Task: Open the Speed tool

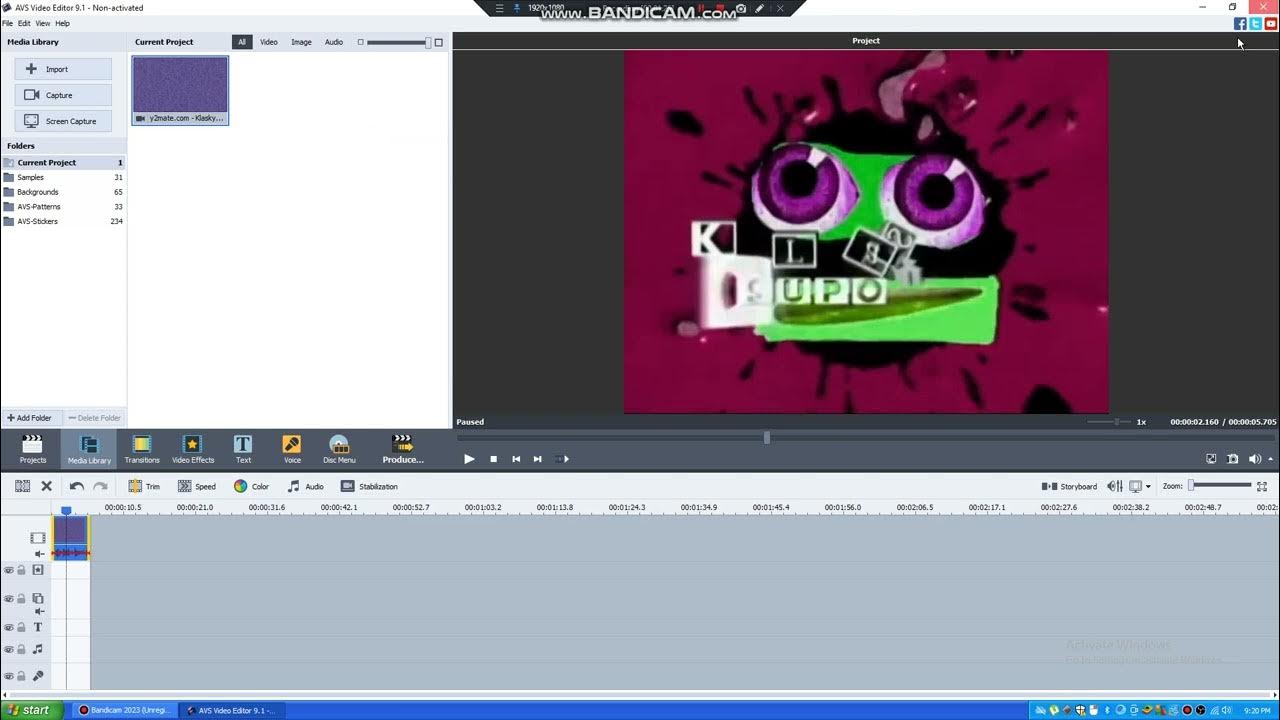Action: point(196,486)
